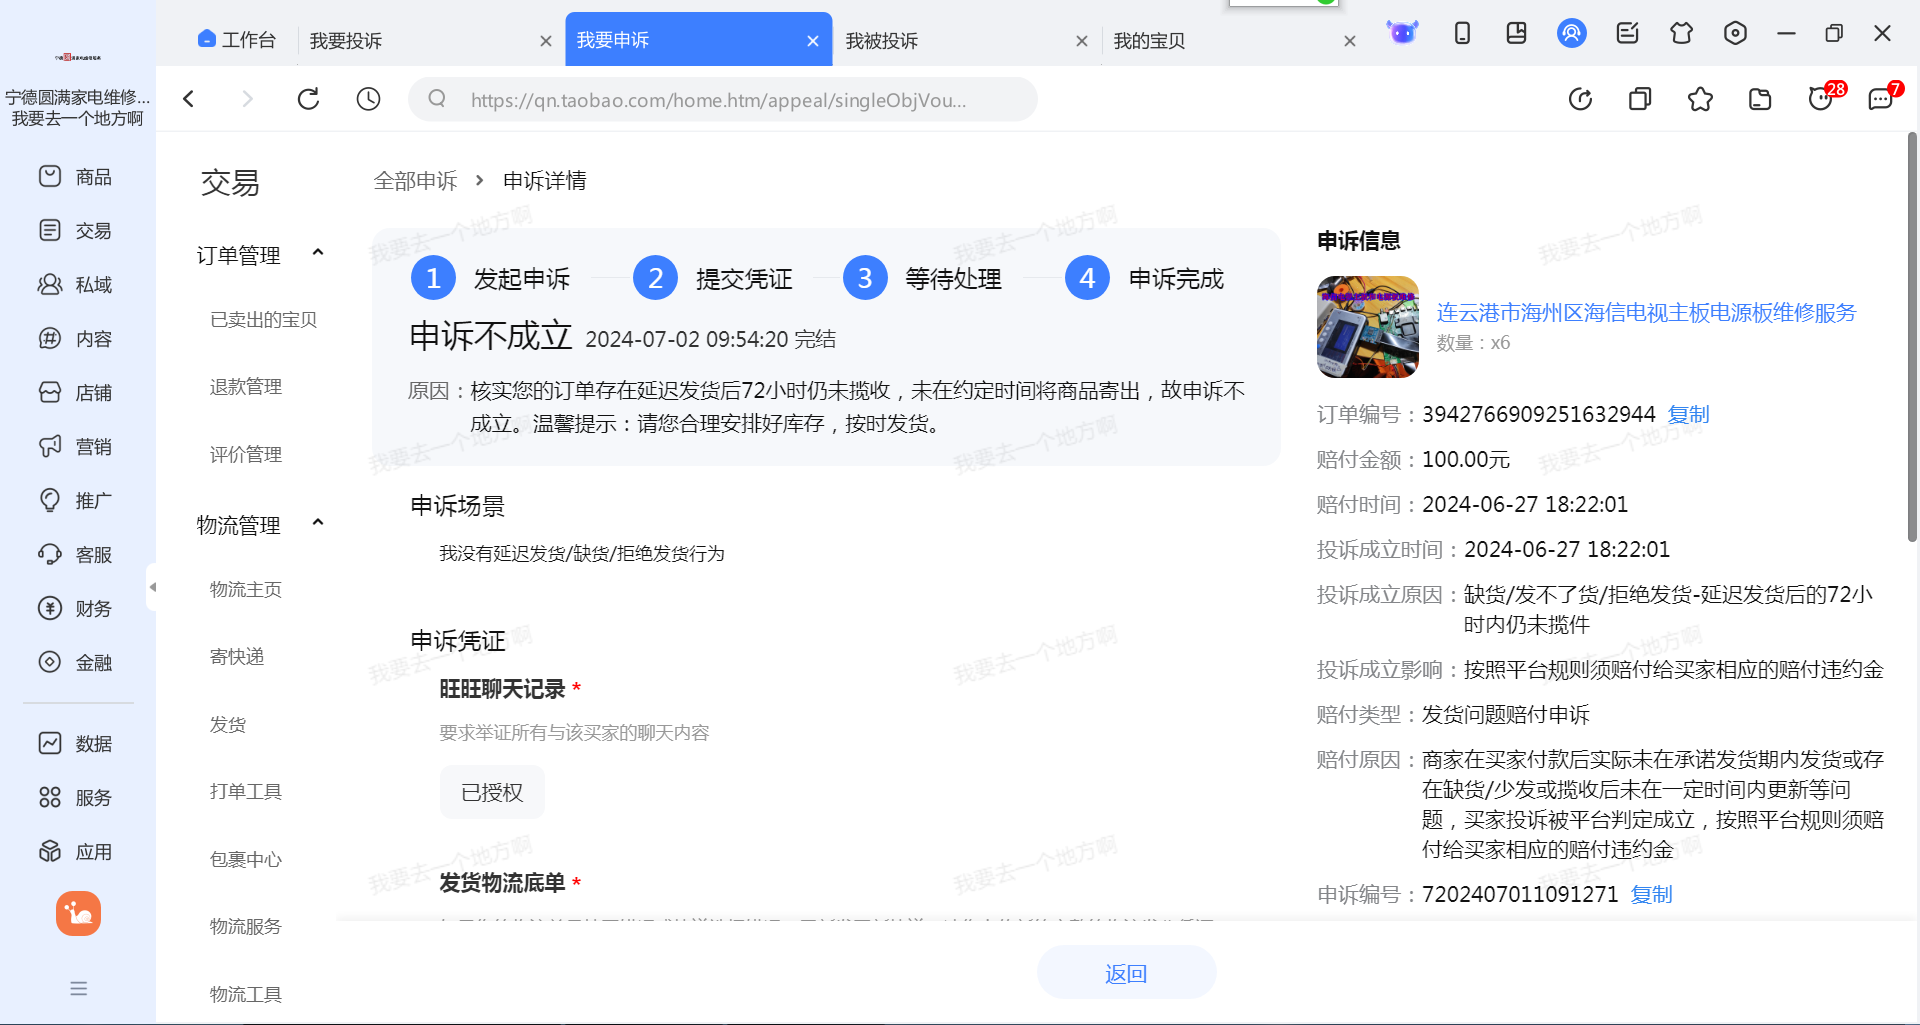
Task: Open the 店铺 sidebar section
Action: (x=76, y=393)
